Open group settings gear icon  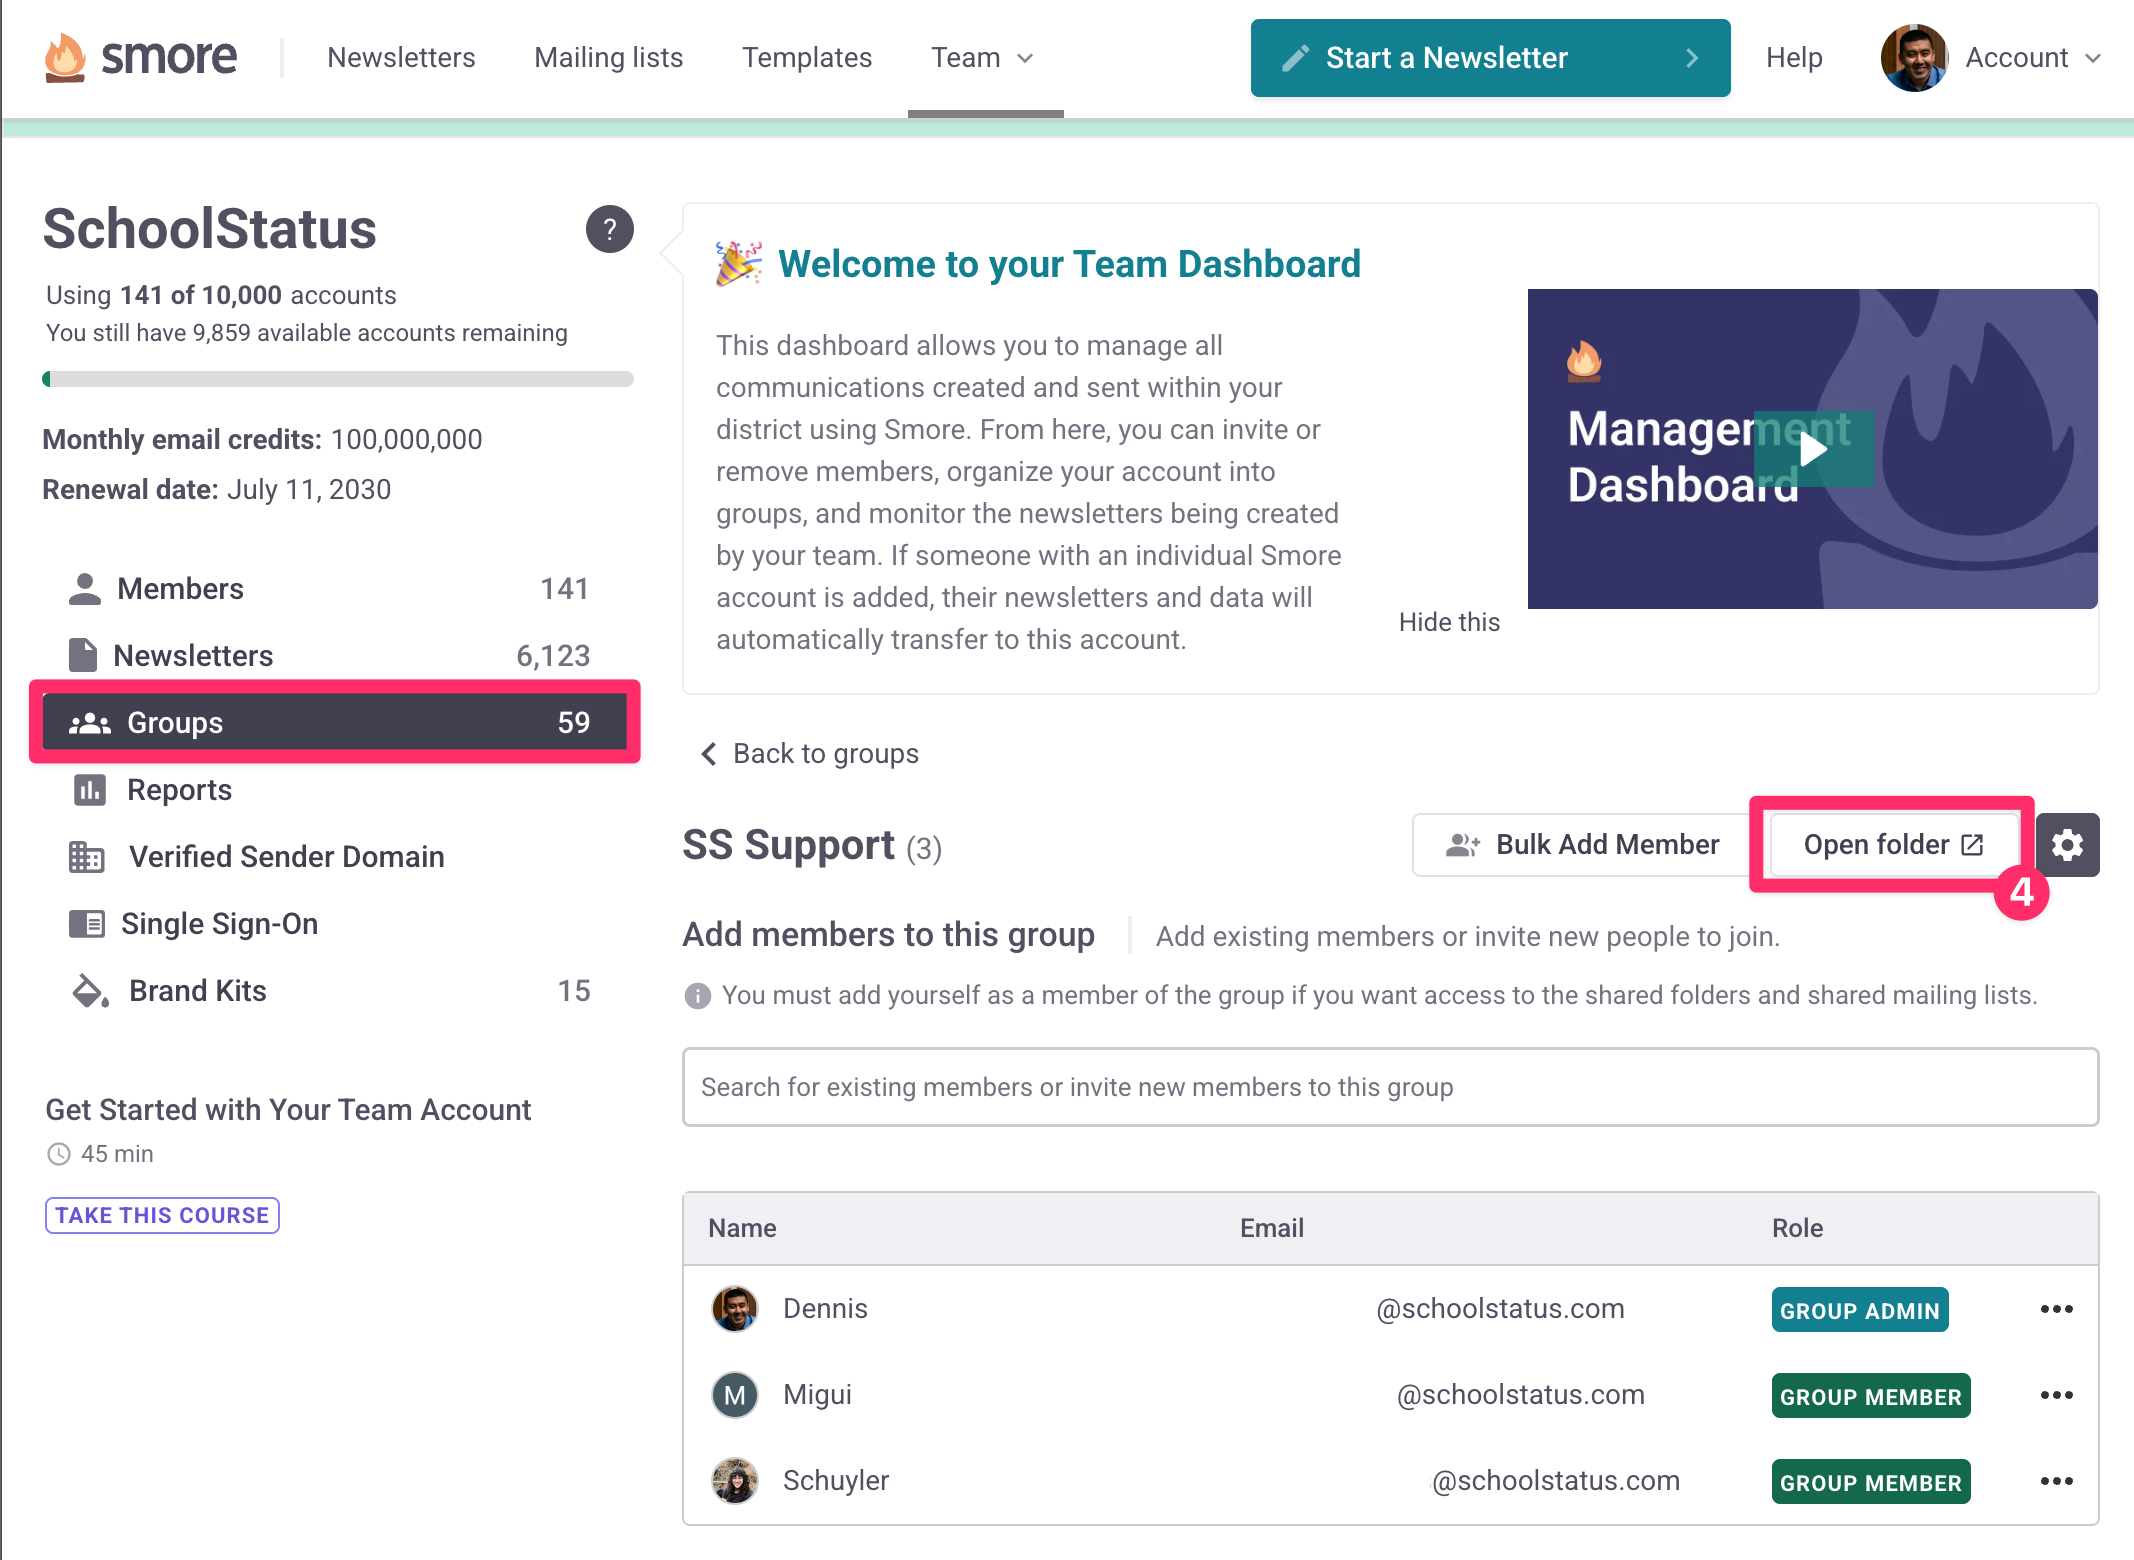(2067, 845)
